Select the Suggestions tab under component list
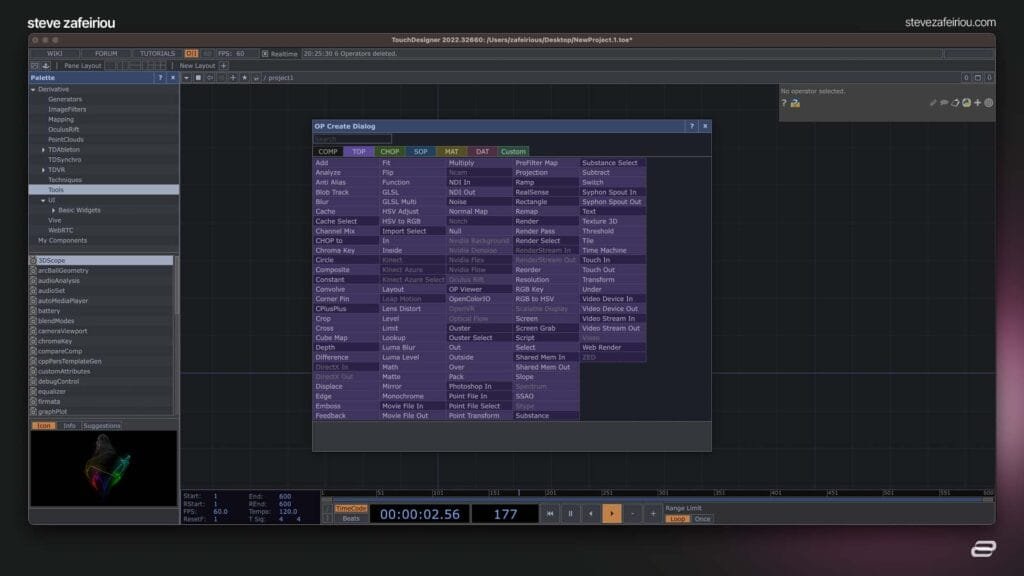 [102, 426]
